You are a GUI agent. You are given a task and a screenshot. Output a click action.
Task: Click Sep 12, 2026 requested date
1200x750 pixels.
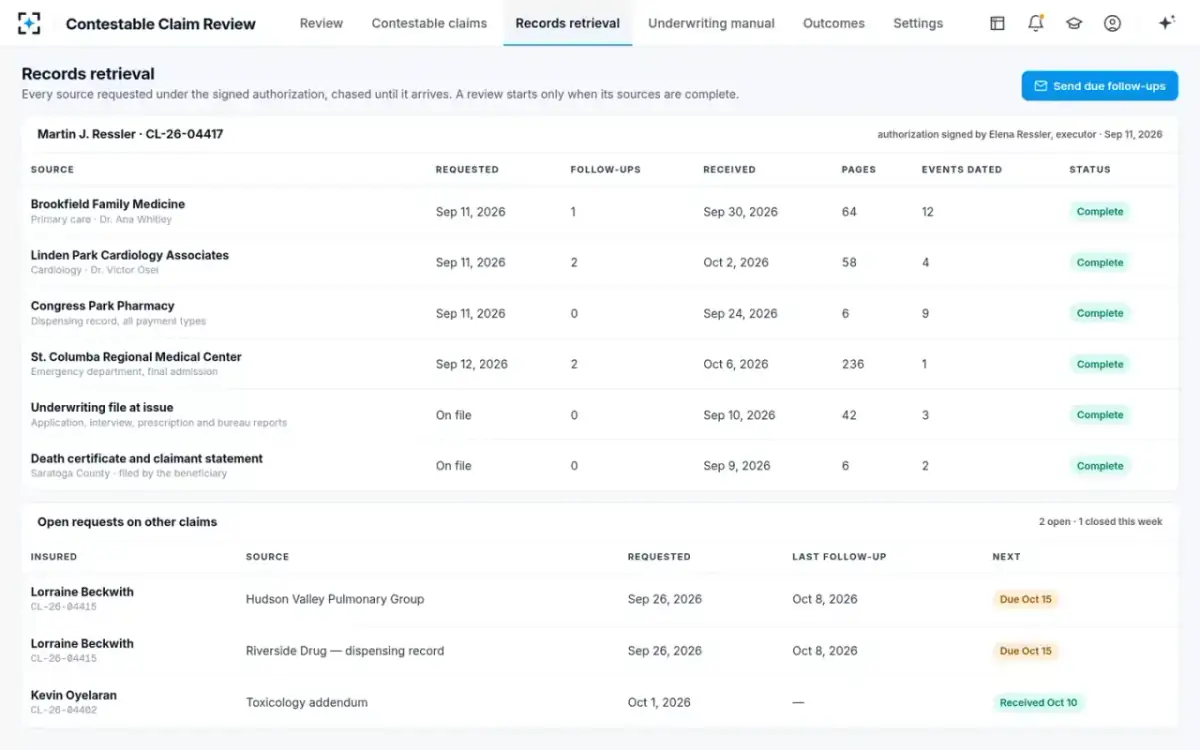coord(472,364)
